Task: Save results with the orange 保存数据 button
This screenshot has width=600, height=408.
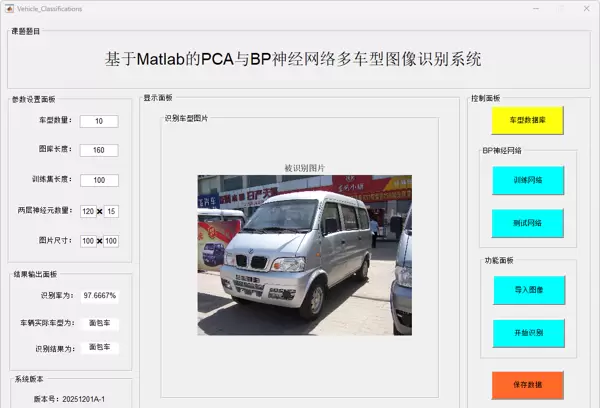Action: [527, 385]
